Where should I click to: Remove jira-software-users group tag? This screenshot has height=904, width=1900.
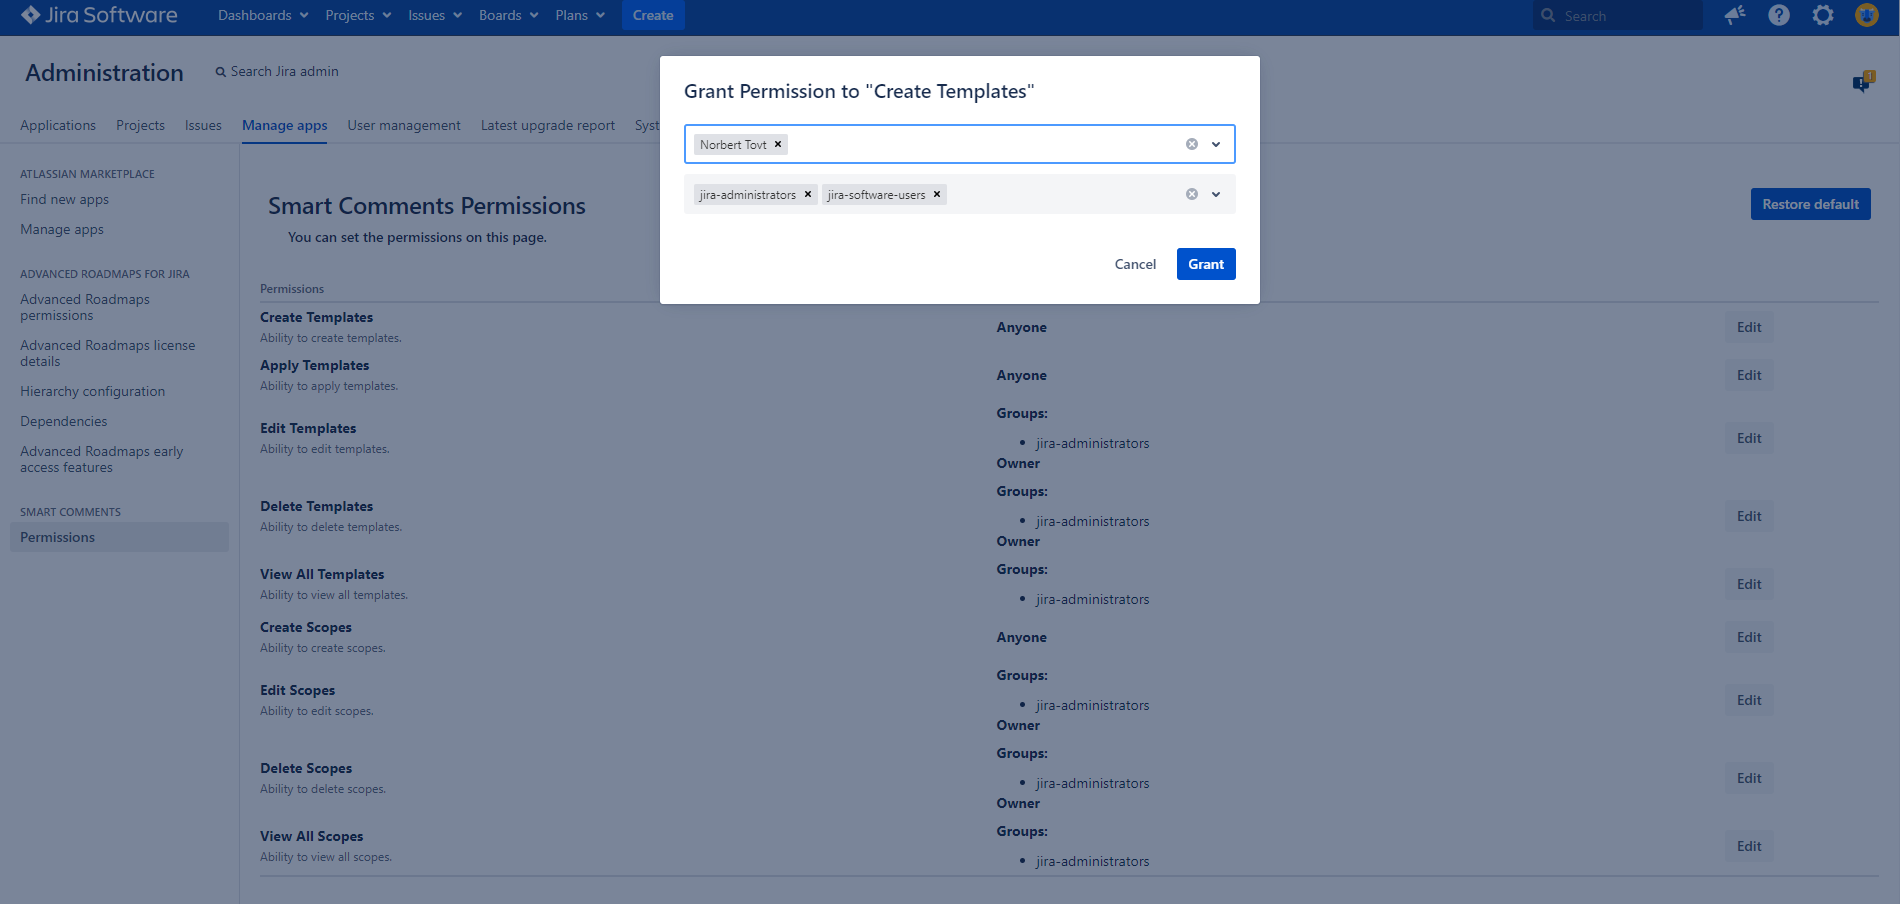point(937,194)
